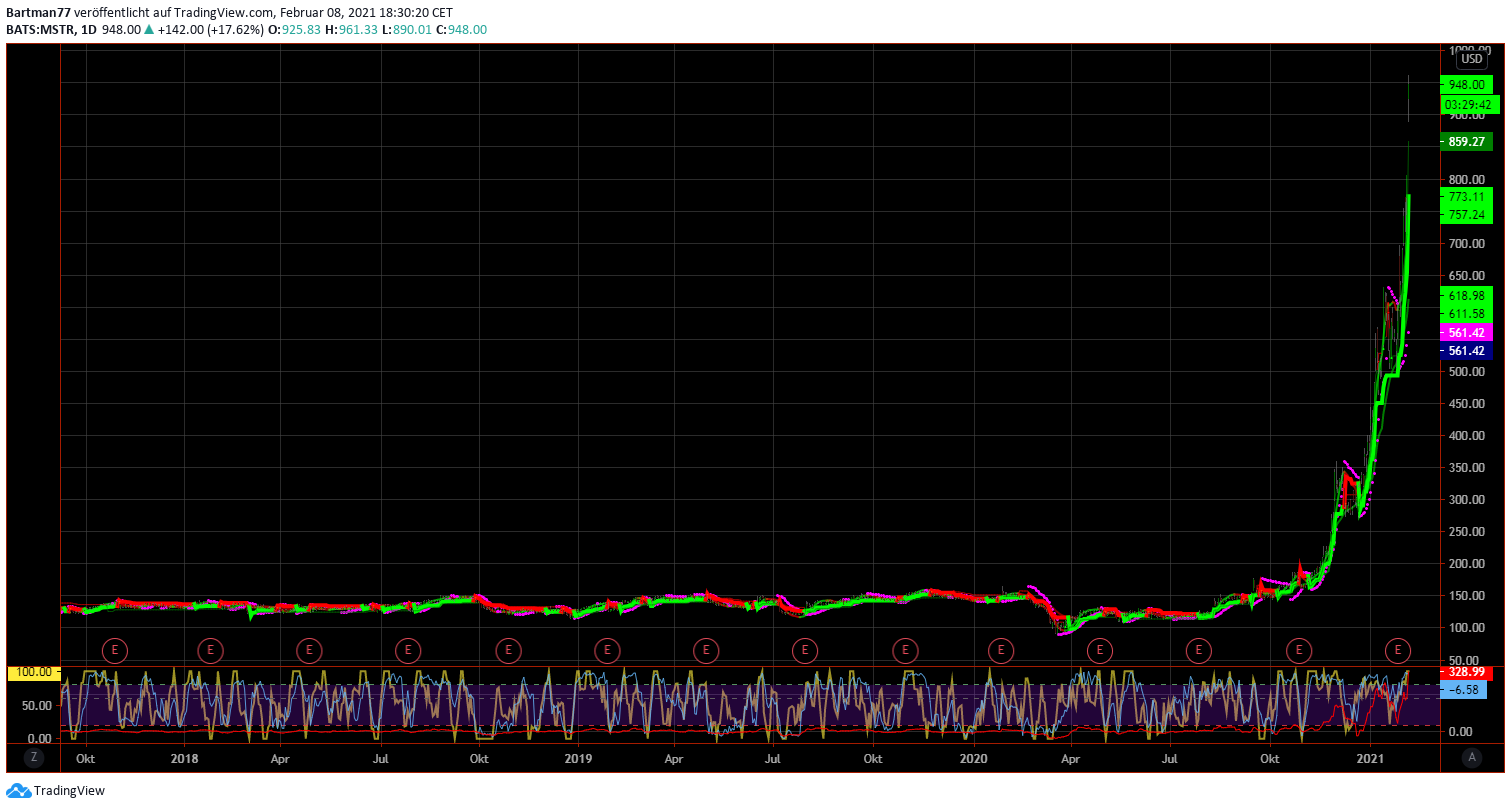
Task: Click the April 2020 earnings E marker
Action: tap(1100, 650)
